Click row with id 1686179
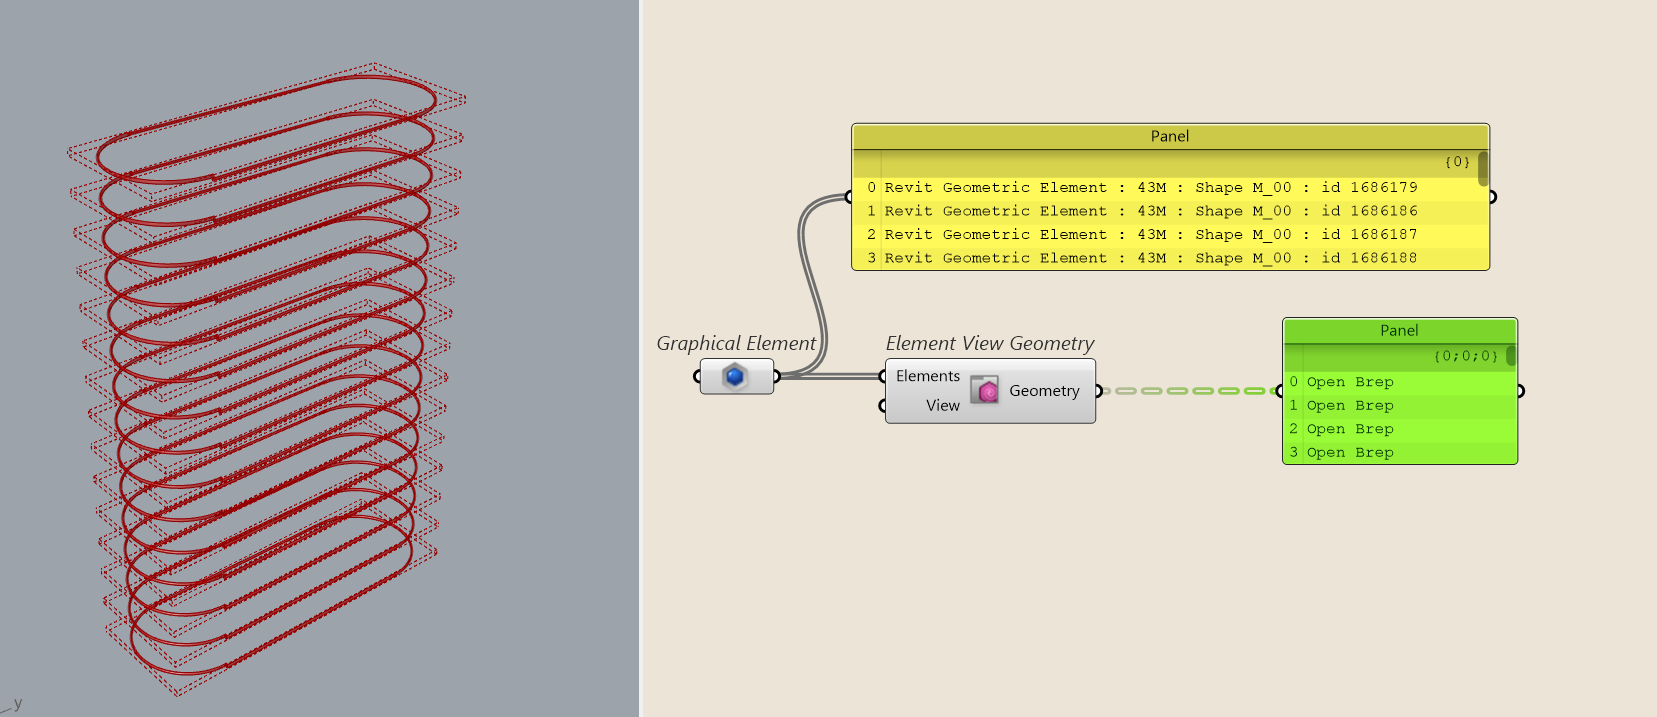The image size is (1657, 717). tap(1150, 187)
